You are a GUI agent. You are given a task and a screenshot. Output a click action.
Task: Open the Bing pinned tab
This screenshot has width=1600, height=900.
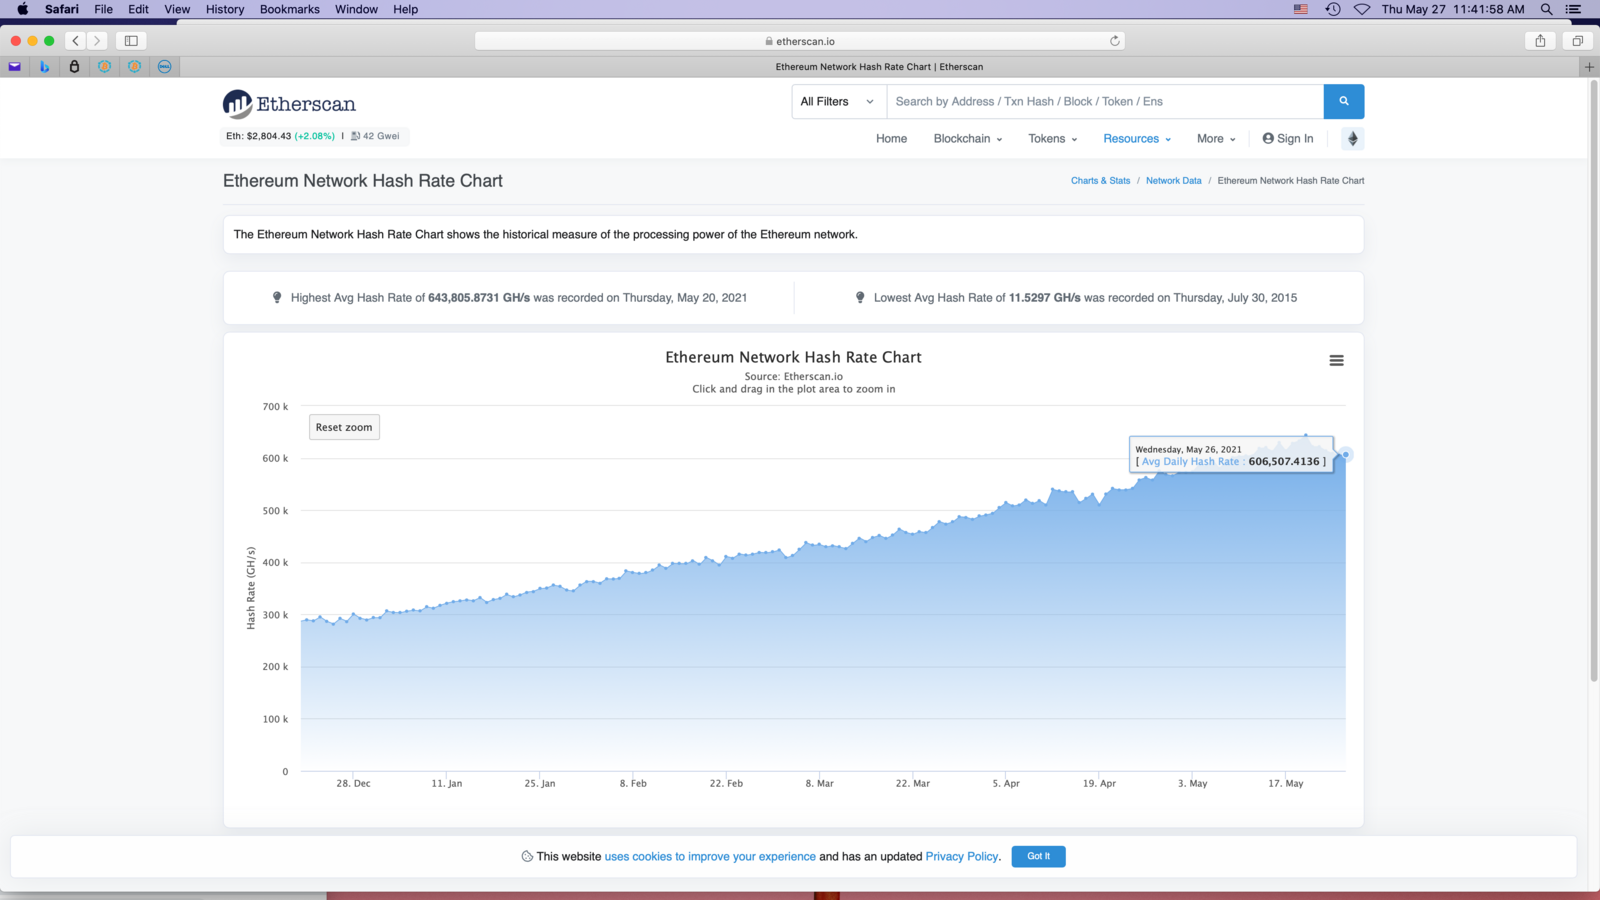[44, 67]
